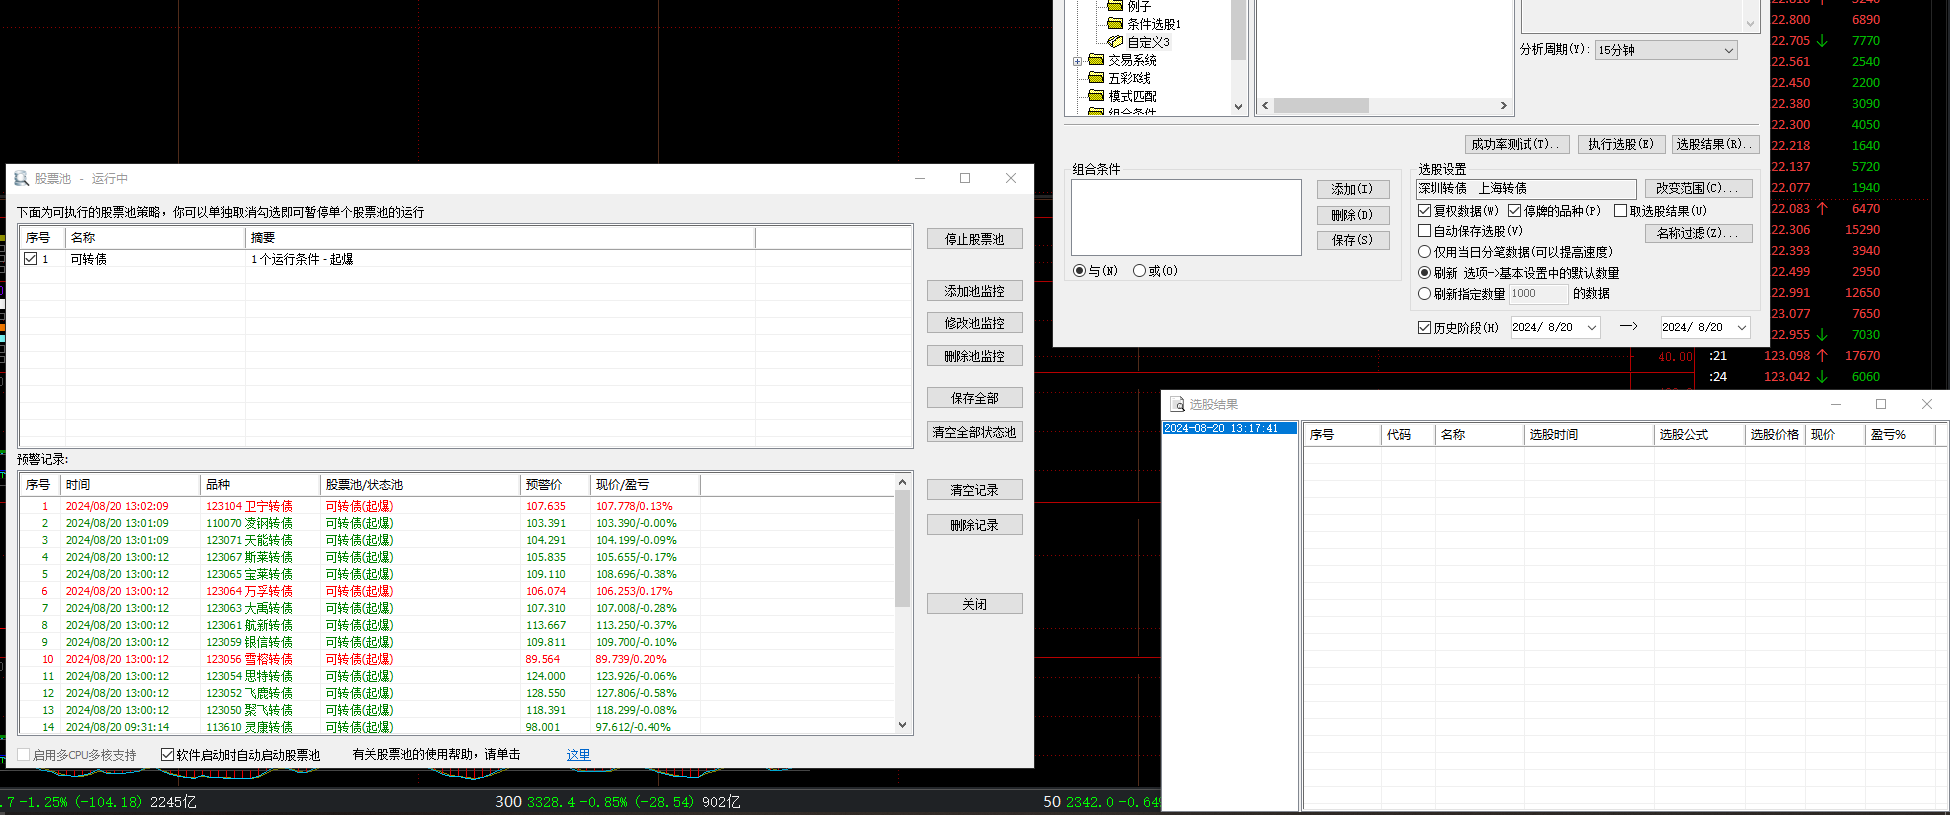Click the 股票池 window magnifier icon
1950x815 pixels.
click(x=21, y=178)
